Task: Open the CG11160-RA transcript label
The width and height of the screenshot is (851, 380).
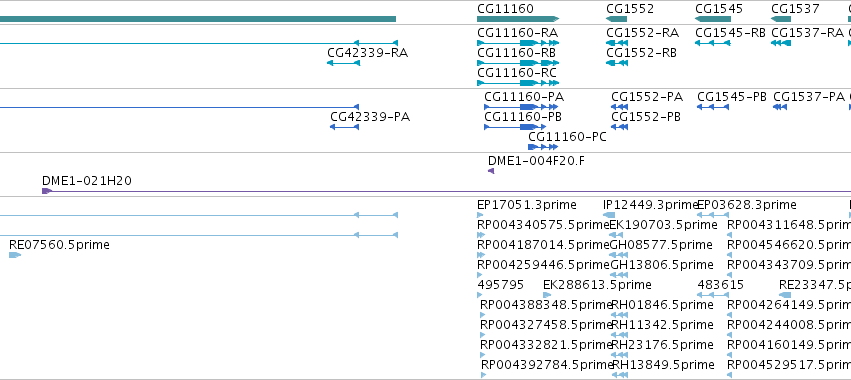Action: (517, 33)
